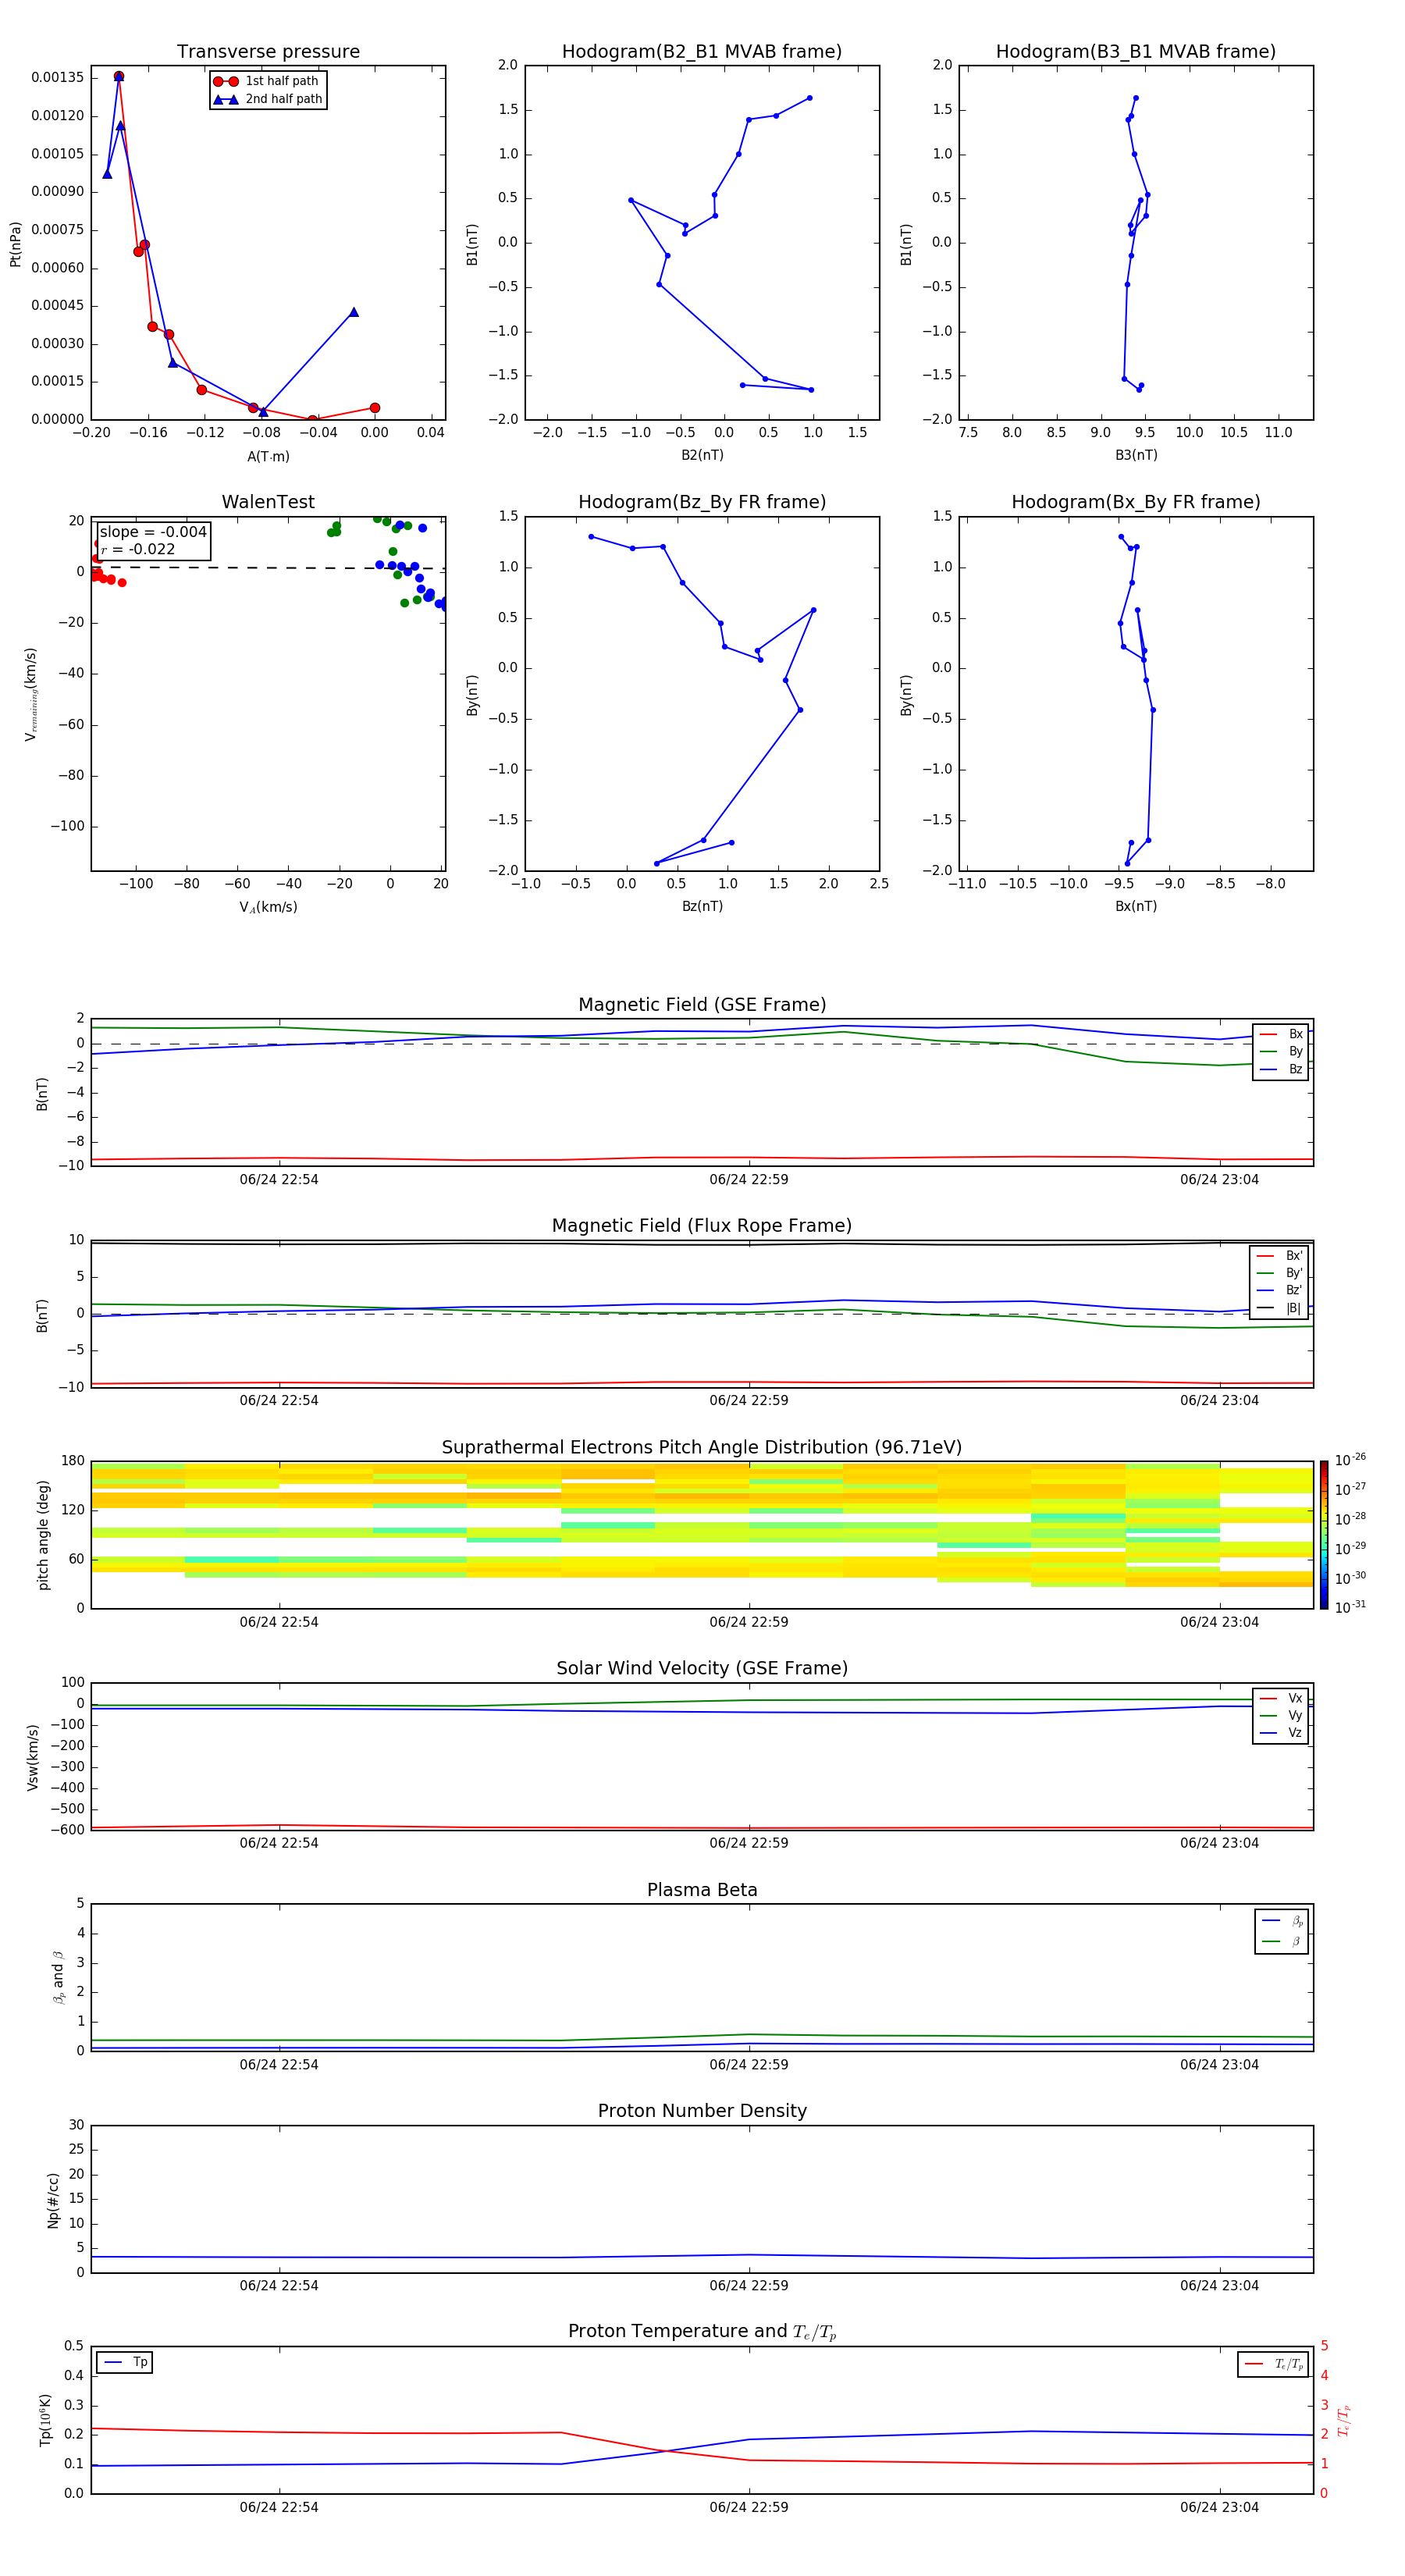1405x2576 pixels.
Task: Click the "Hodogram(B2_B1 MVAB frame)" title
Action: (702, 51)
